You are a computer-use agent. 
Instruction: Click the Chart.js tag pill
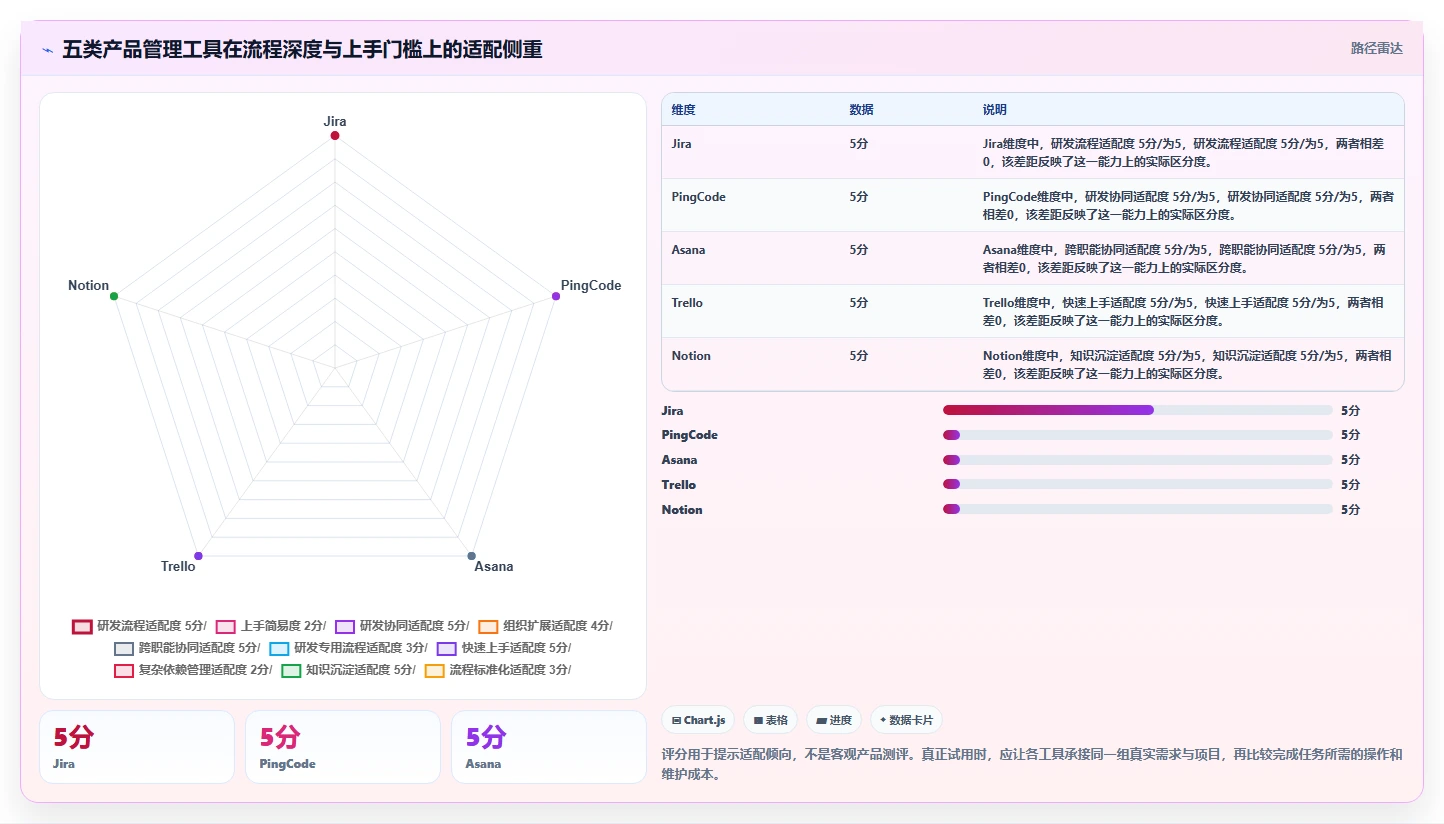[698, 720]
